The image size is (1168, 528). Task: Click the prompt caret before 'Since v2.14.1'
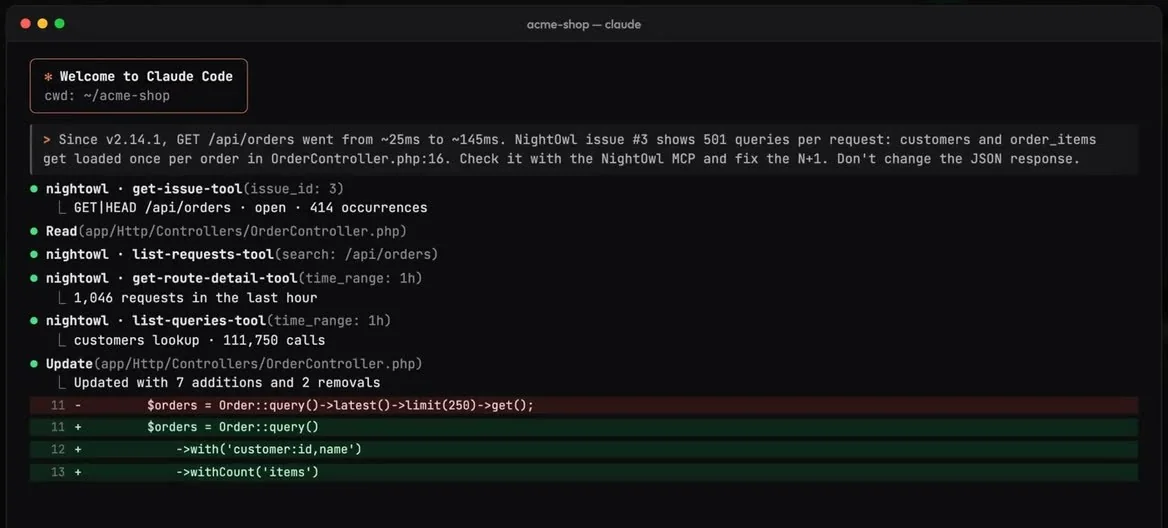[47, 139]
